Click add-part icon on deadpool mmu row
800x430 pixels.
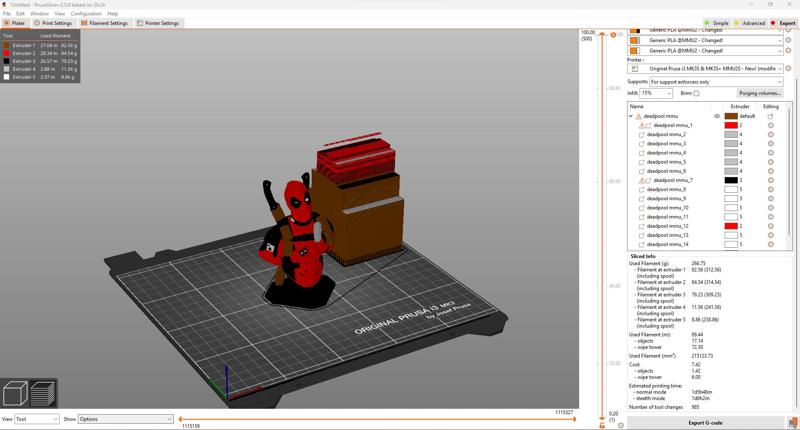pos(771,116)
